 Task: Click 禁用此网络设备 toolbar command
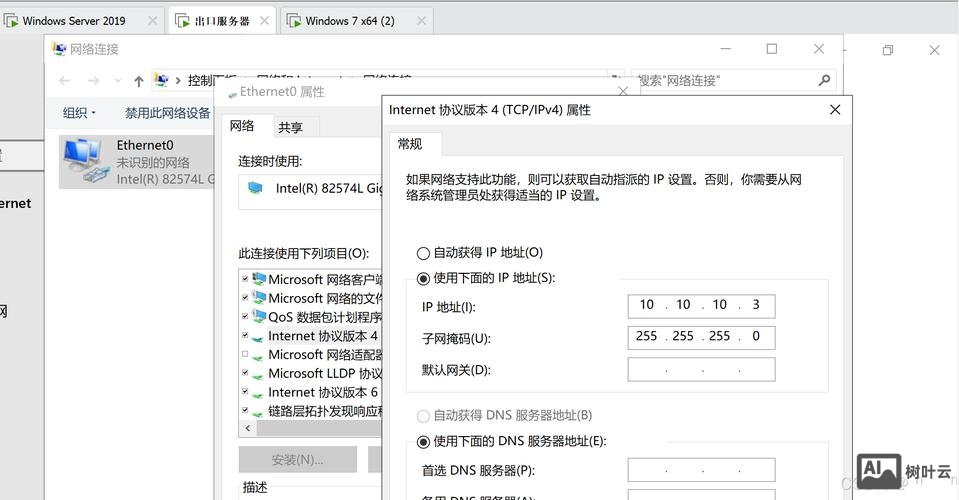pos(167,112)
